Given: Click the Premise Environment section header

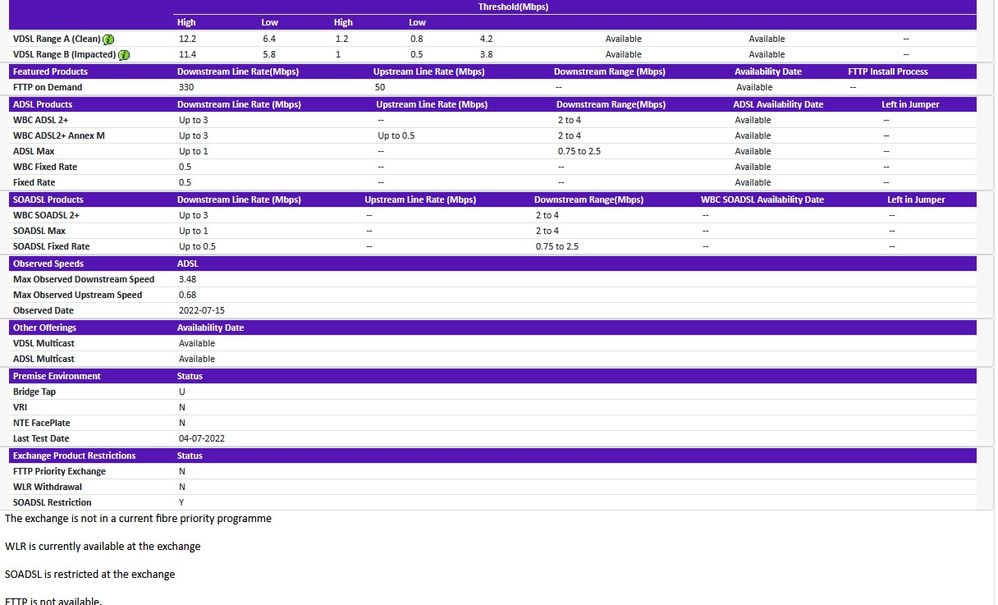Looking at the screenshot, I should pos(57,376).
